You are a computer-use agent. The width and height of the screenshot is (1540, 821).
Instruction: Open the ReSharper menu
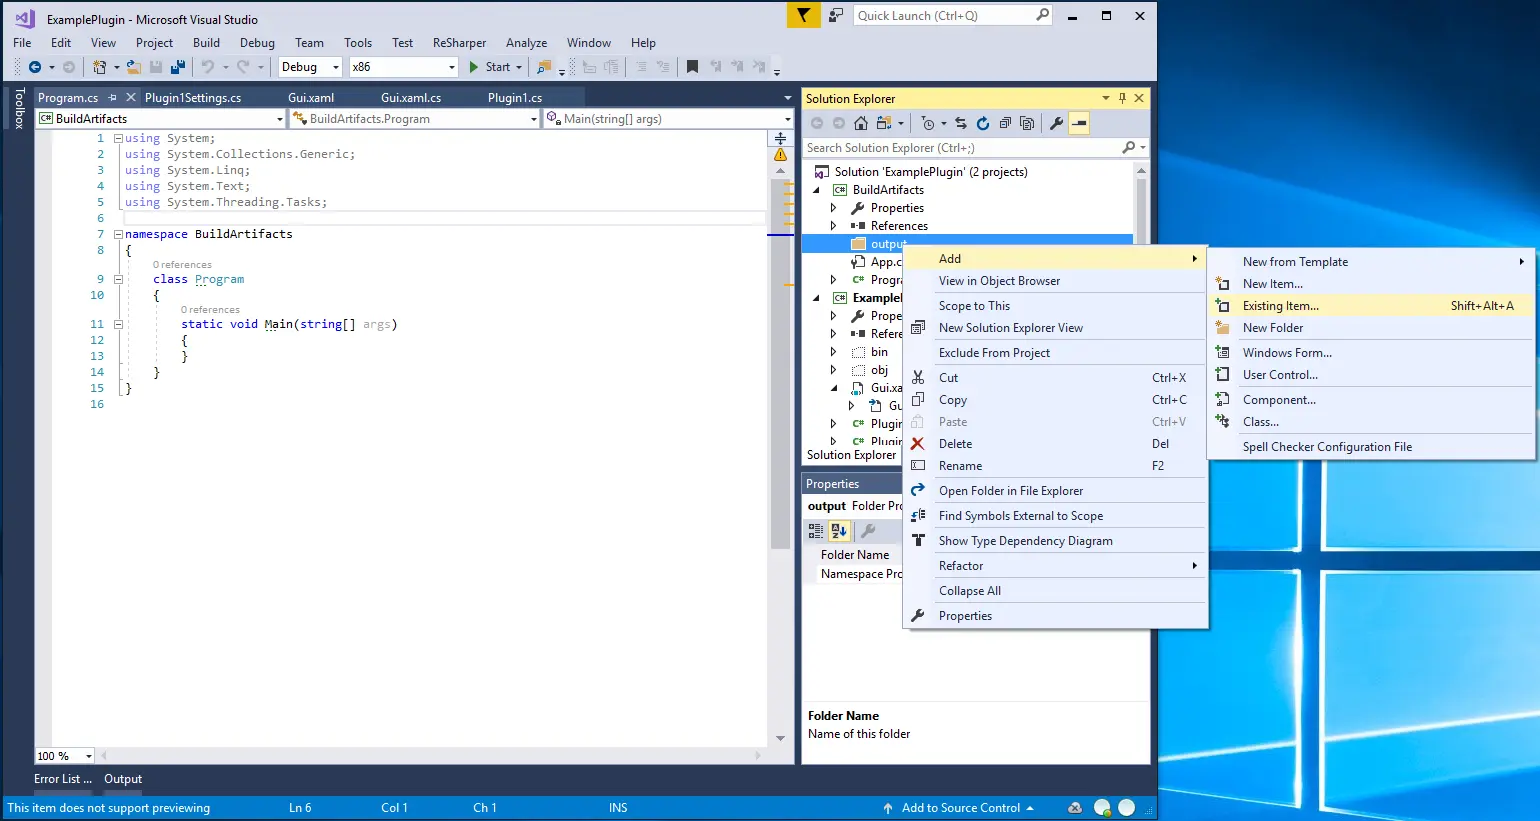[x=459, y=43]
